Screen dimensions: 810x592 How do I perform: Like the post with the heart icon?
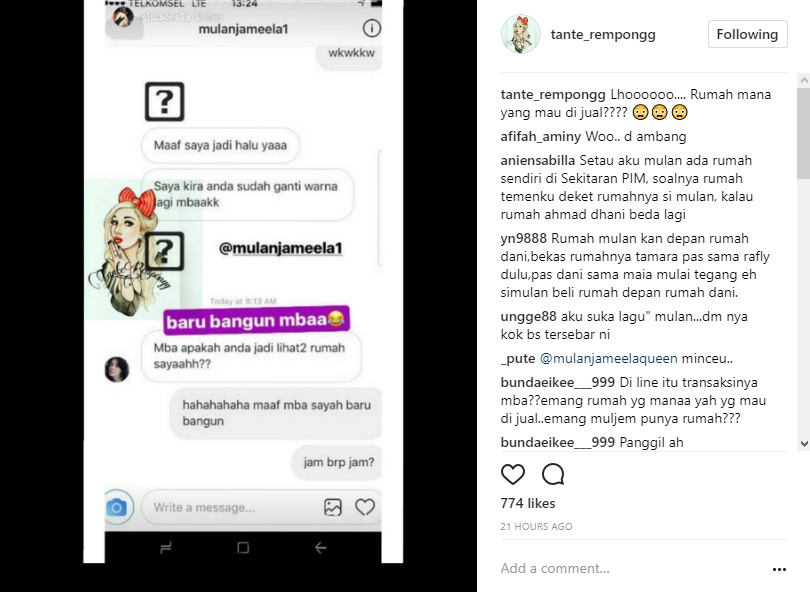coord(512,474)
